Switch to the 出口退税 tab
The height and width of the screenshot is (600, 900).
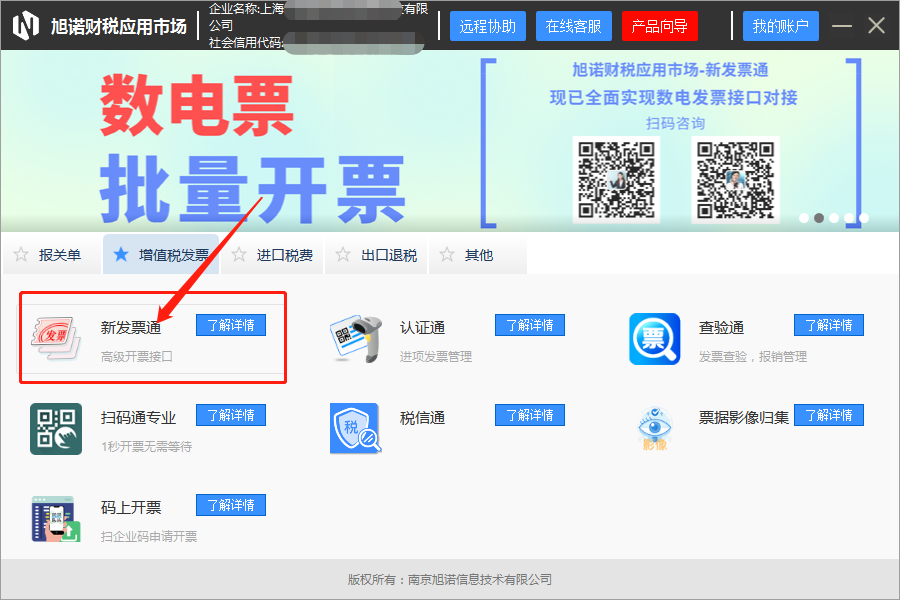pyautogui.click(x=376, y=254)
